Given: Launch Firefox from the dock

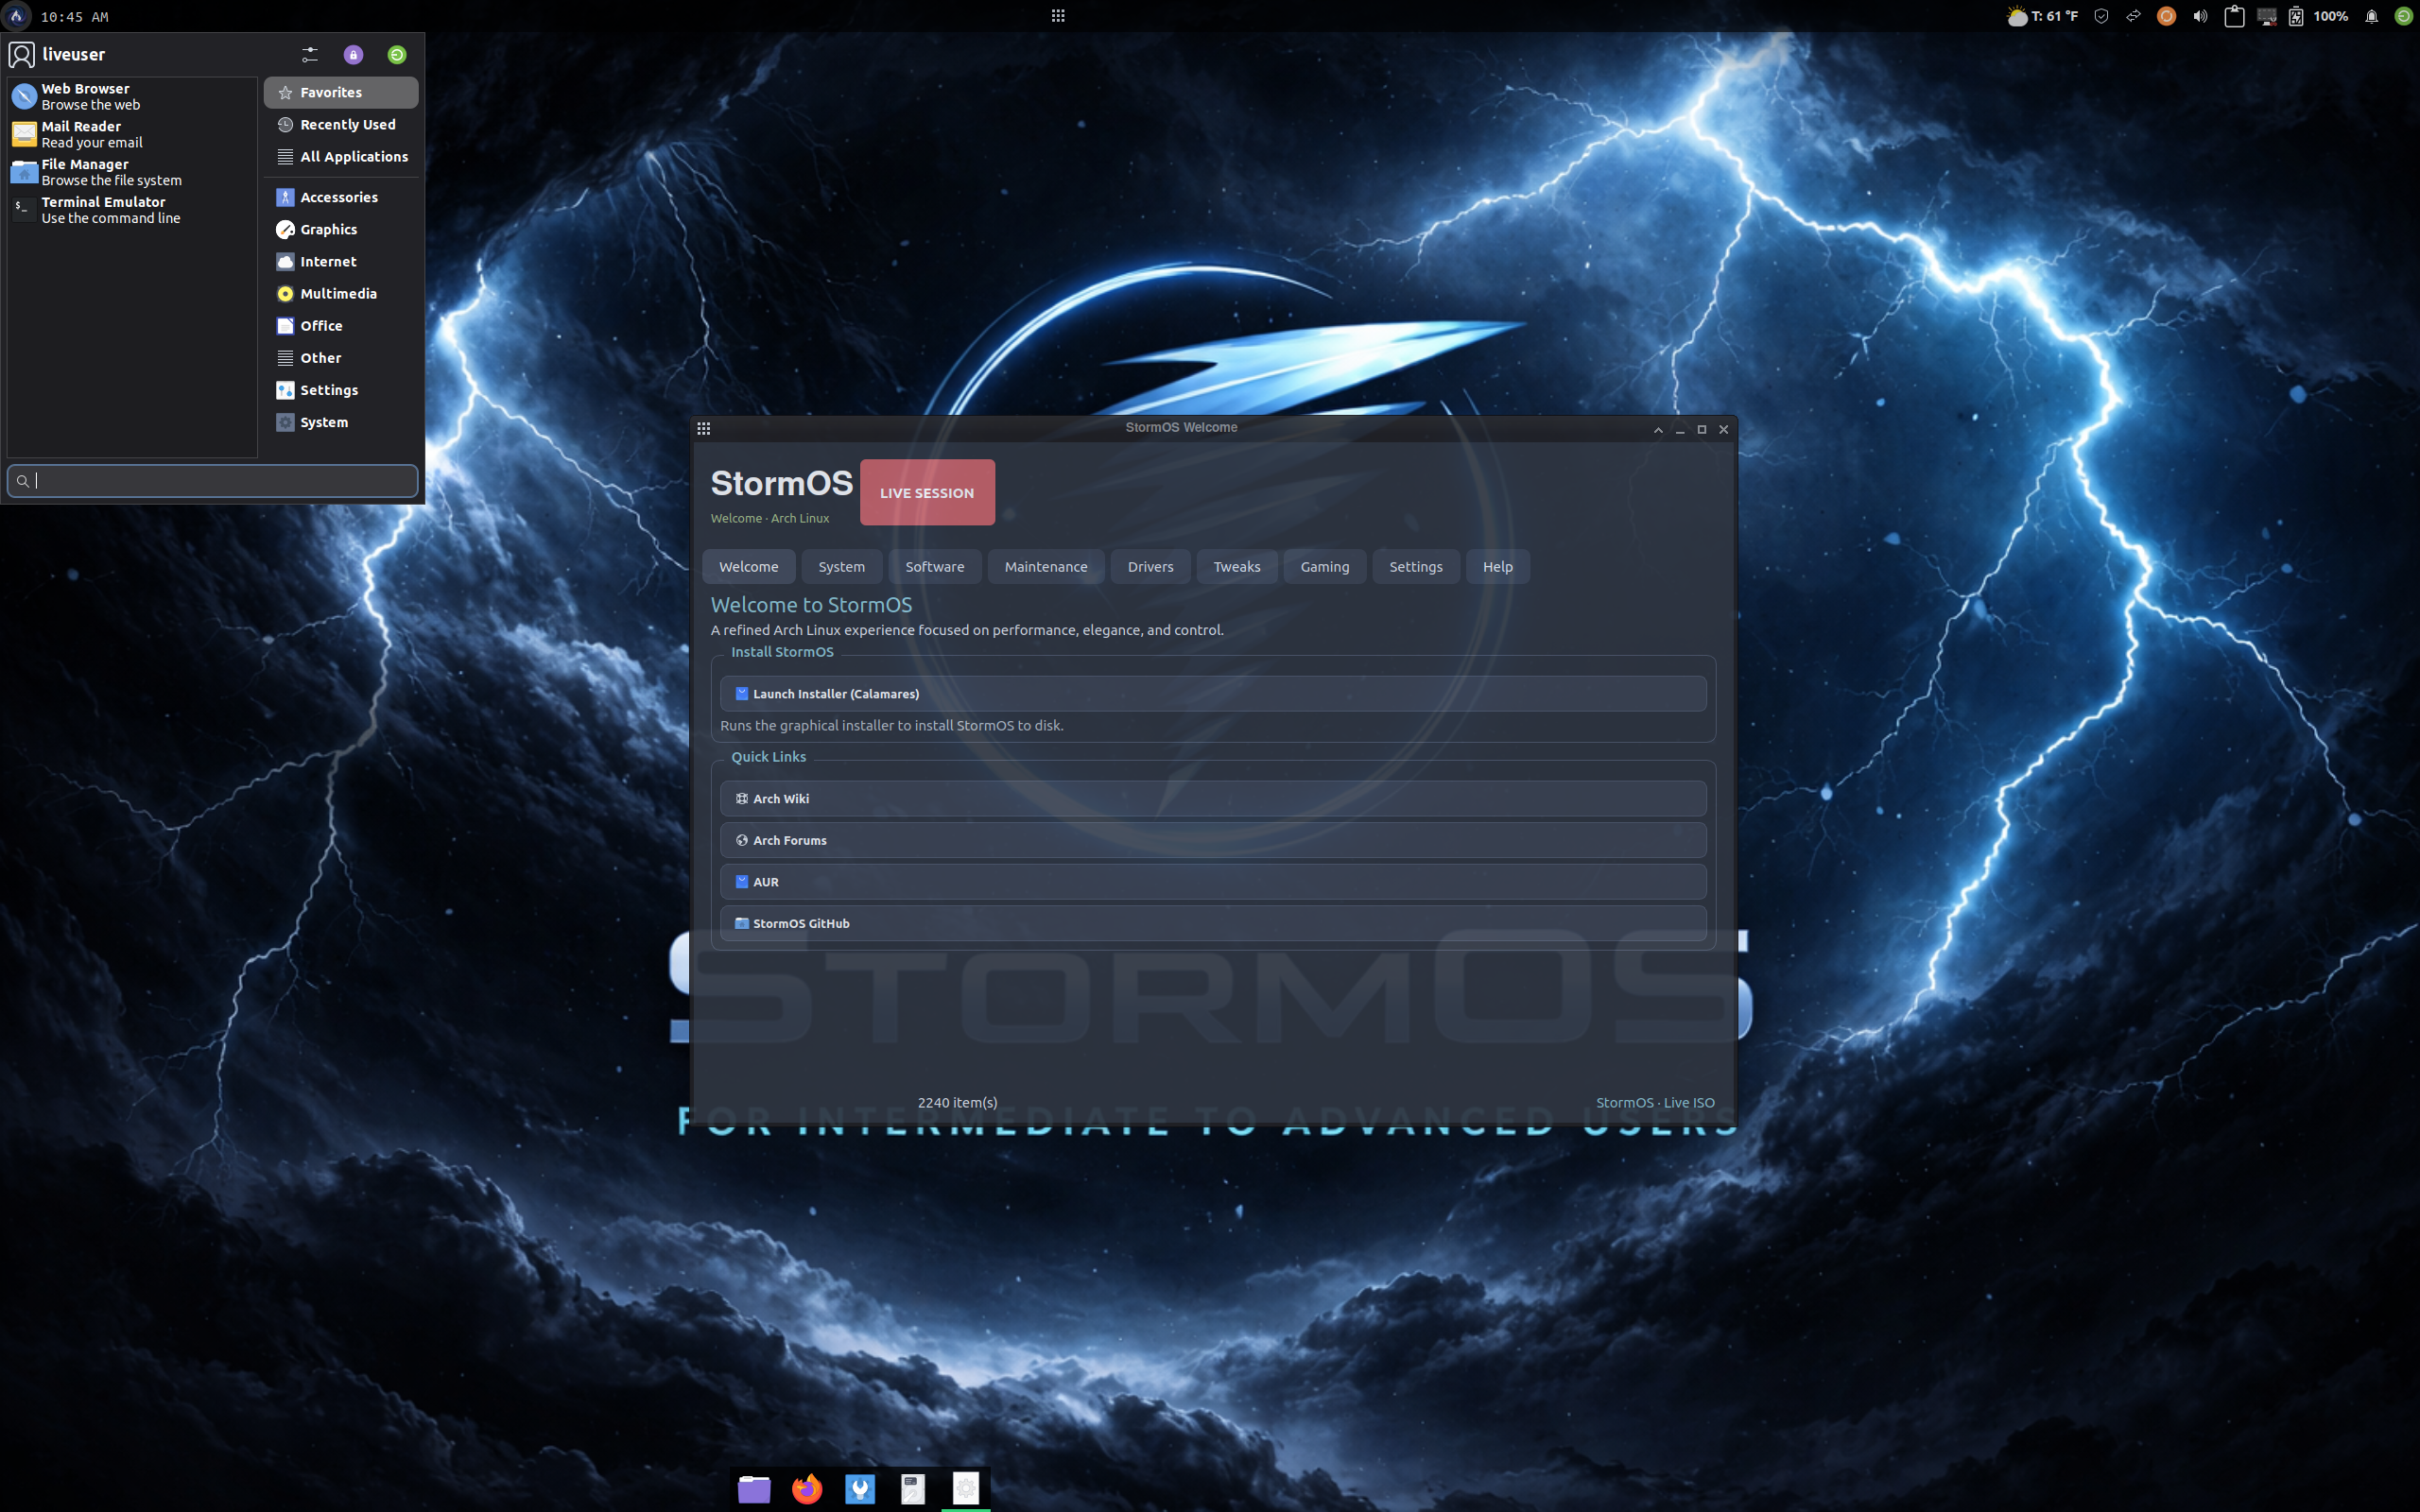Looking at the screenshot, I should (x=807, y=1489).
